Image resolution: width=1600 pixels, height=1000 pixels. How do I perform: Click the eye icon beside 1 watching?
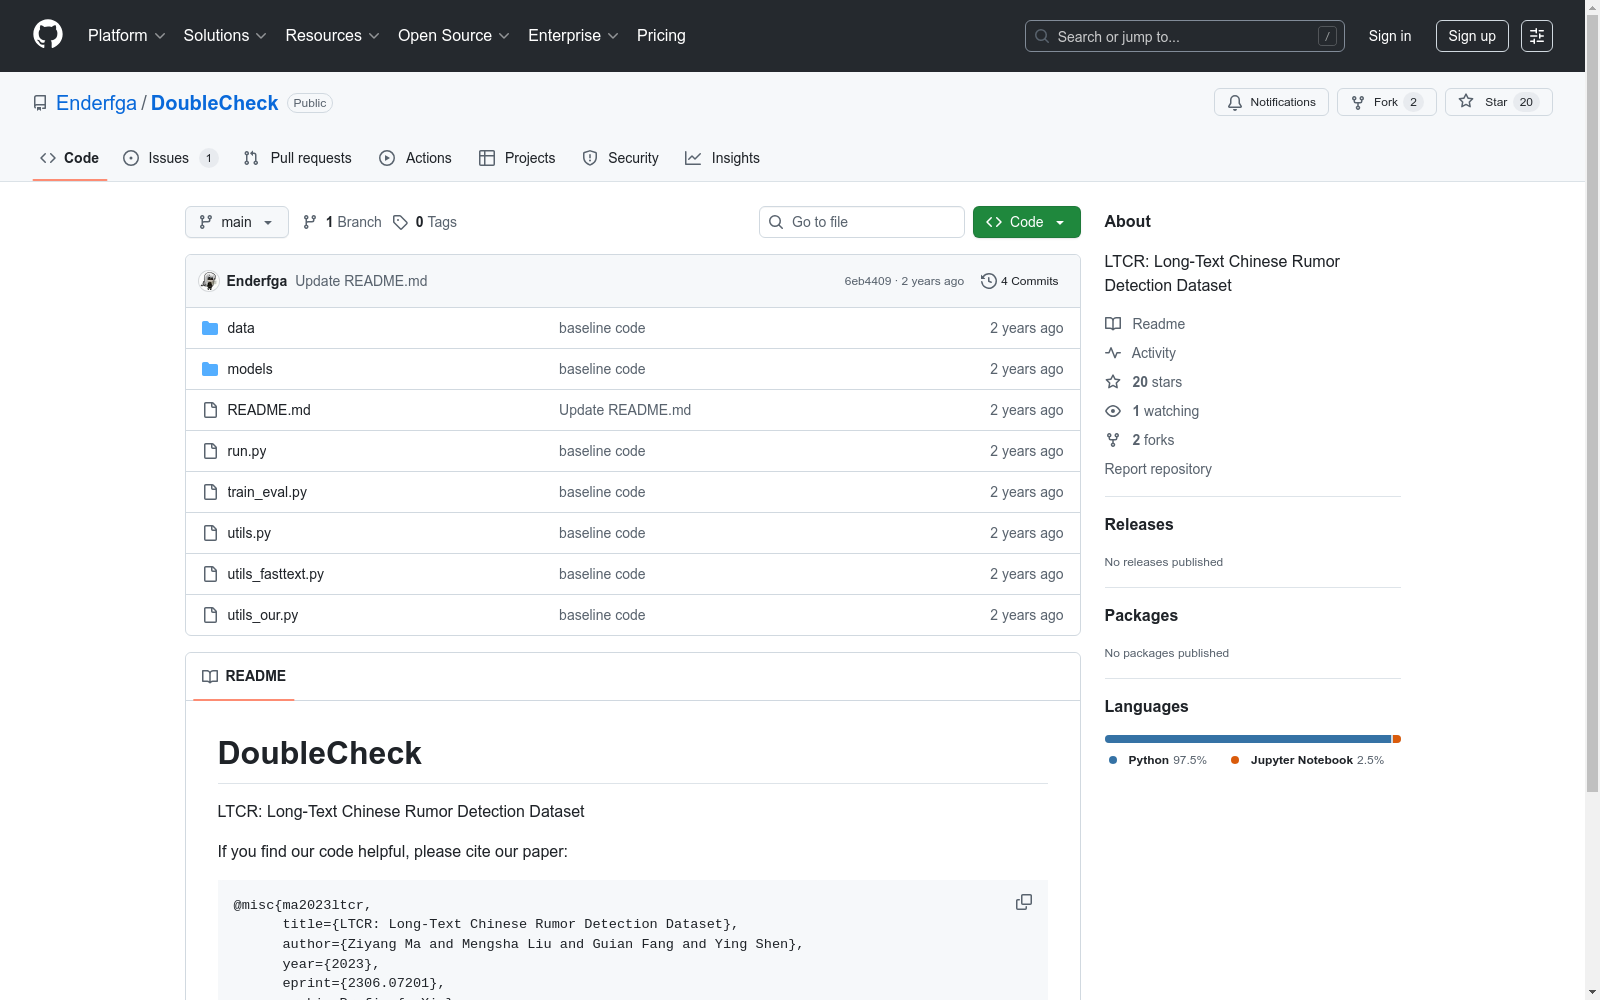pyautogui.click(x=1113, y=411)
